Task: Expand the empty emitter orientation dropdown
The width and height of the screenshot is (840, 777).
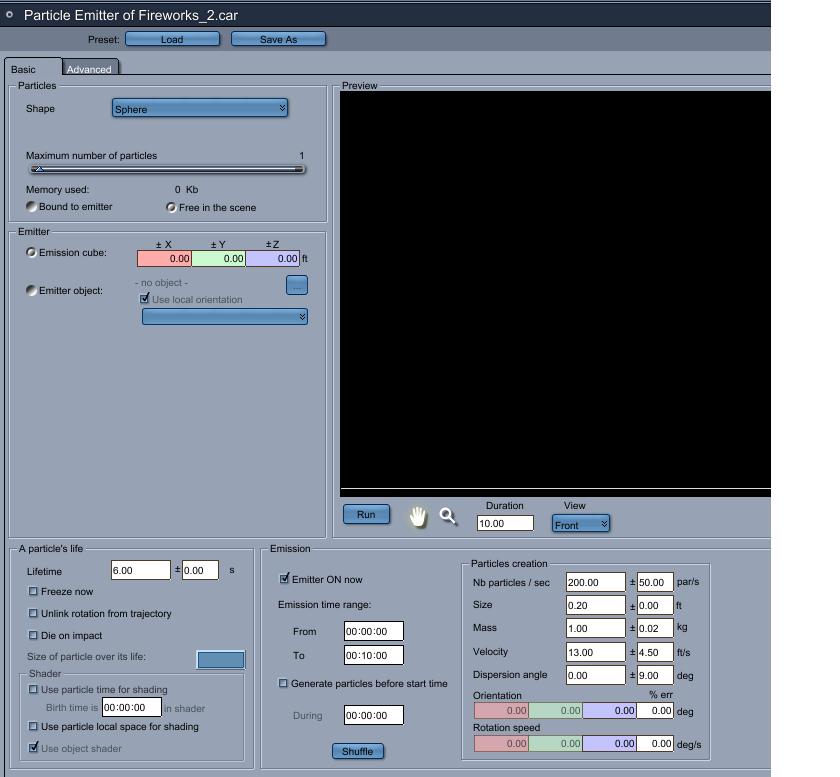Action: [x=224, y=317]
